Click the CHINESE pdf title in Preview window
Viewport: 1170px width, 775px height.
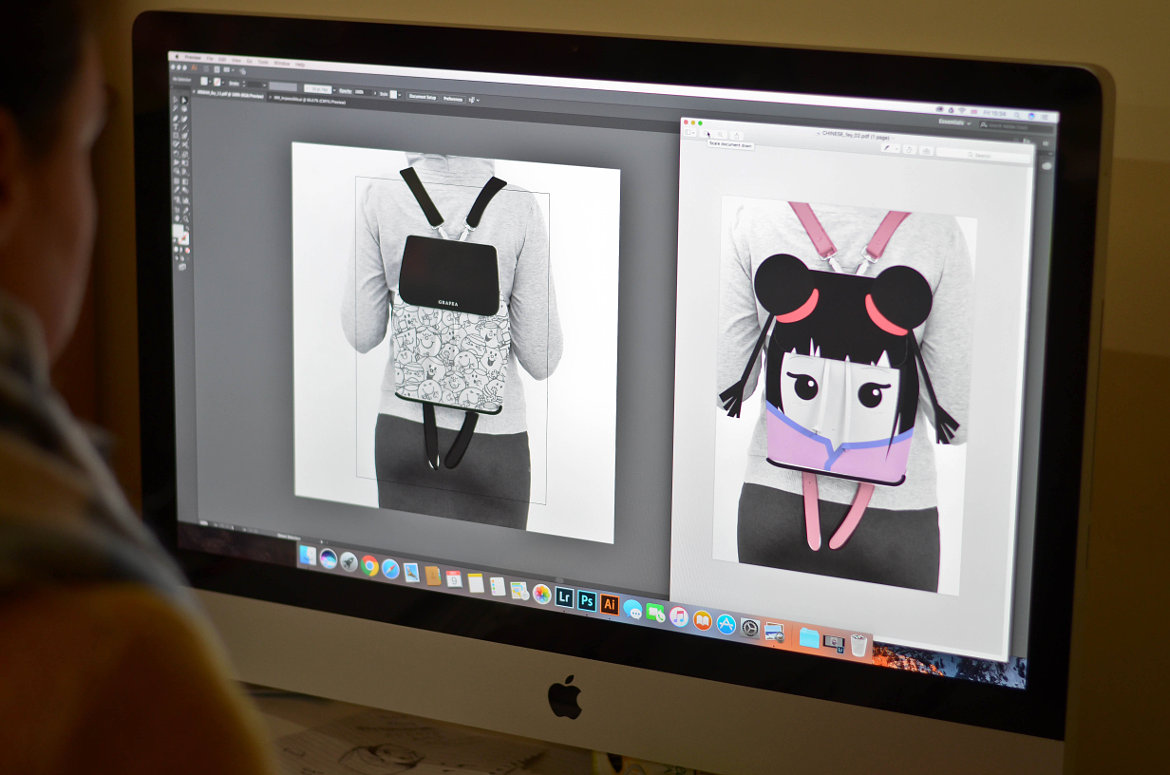854,135
